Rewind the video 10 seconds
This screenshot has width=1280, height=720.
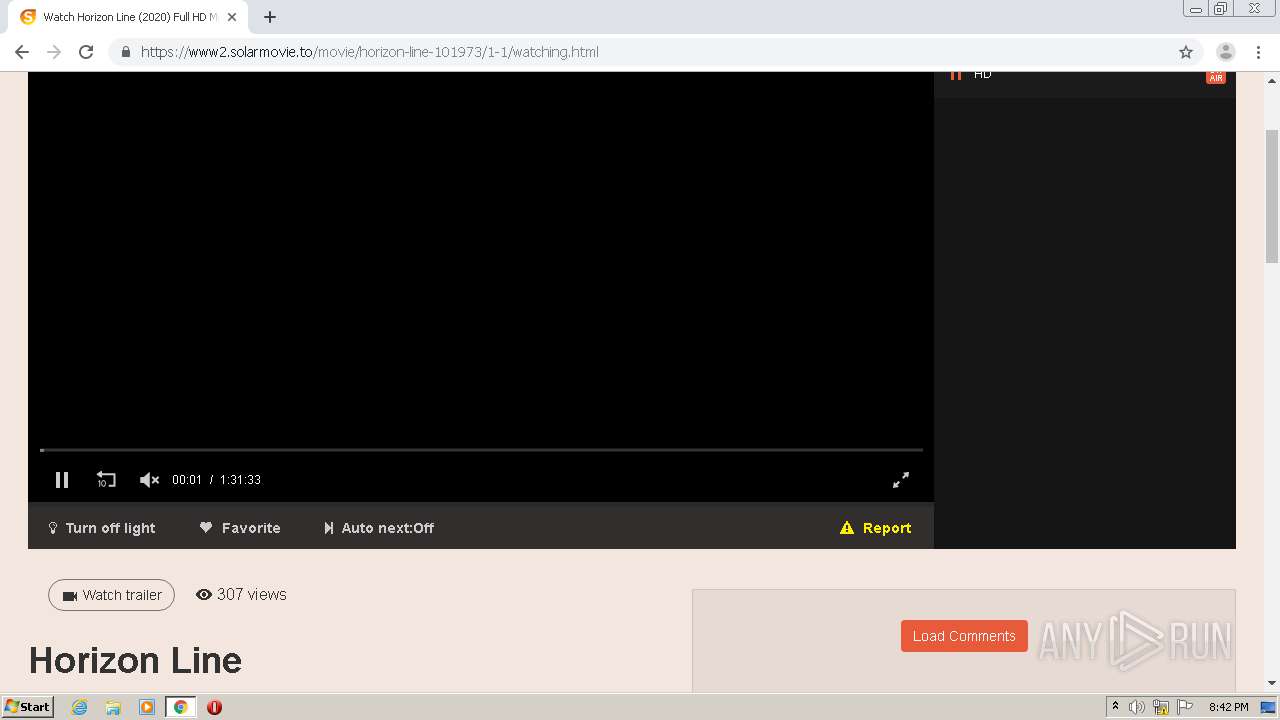point(106,480)
